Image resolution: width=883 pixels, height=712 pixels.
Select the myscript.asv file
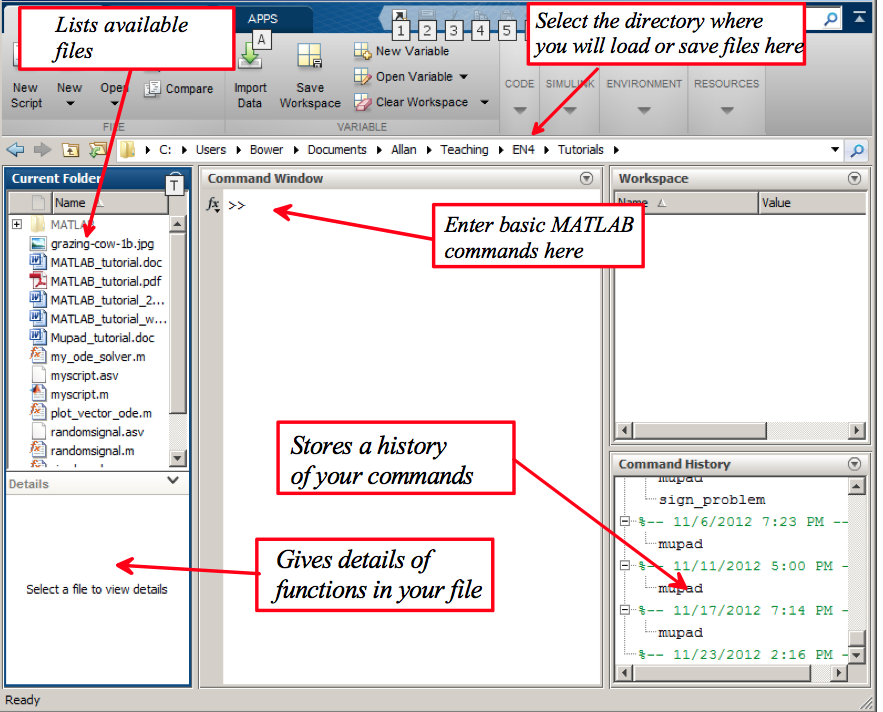coord(84,375)
